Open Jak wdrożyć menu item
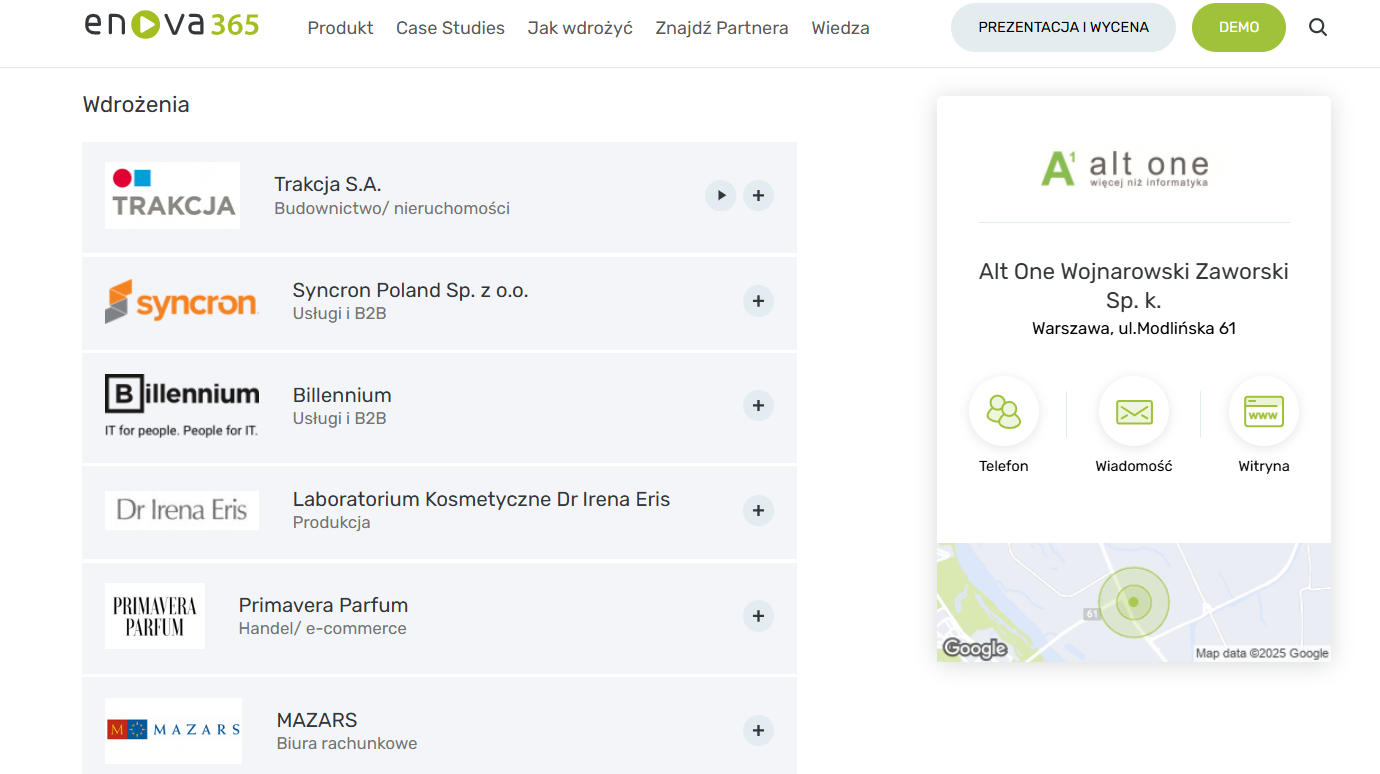Image resolution: width=1380 pixels, height=774 pixels. tap(580, 28)
